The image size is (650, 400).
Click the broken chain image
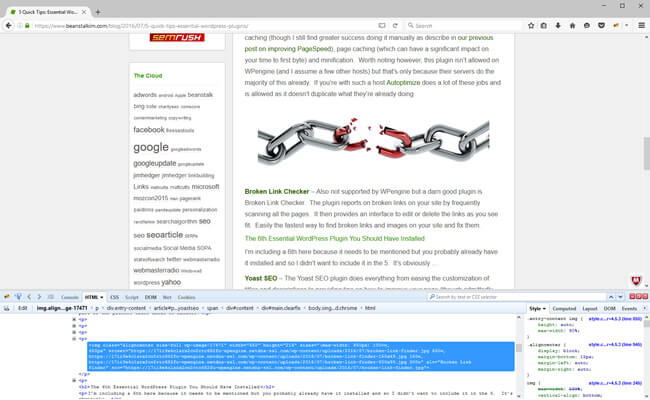(x=373, y=142)
